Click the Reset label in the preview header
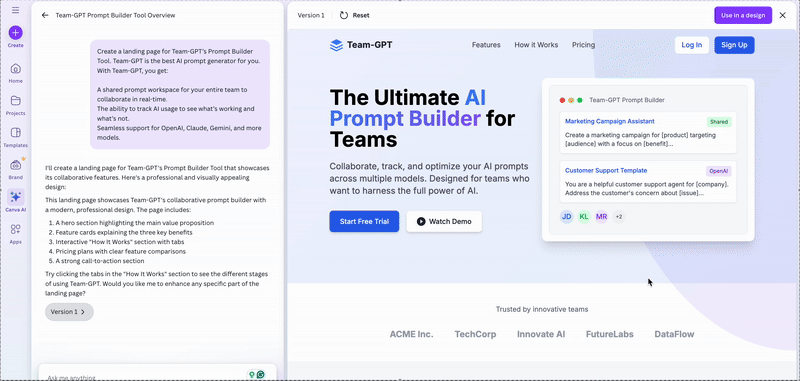Screen dimensions: 800x381 click(361, 15)
